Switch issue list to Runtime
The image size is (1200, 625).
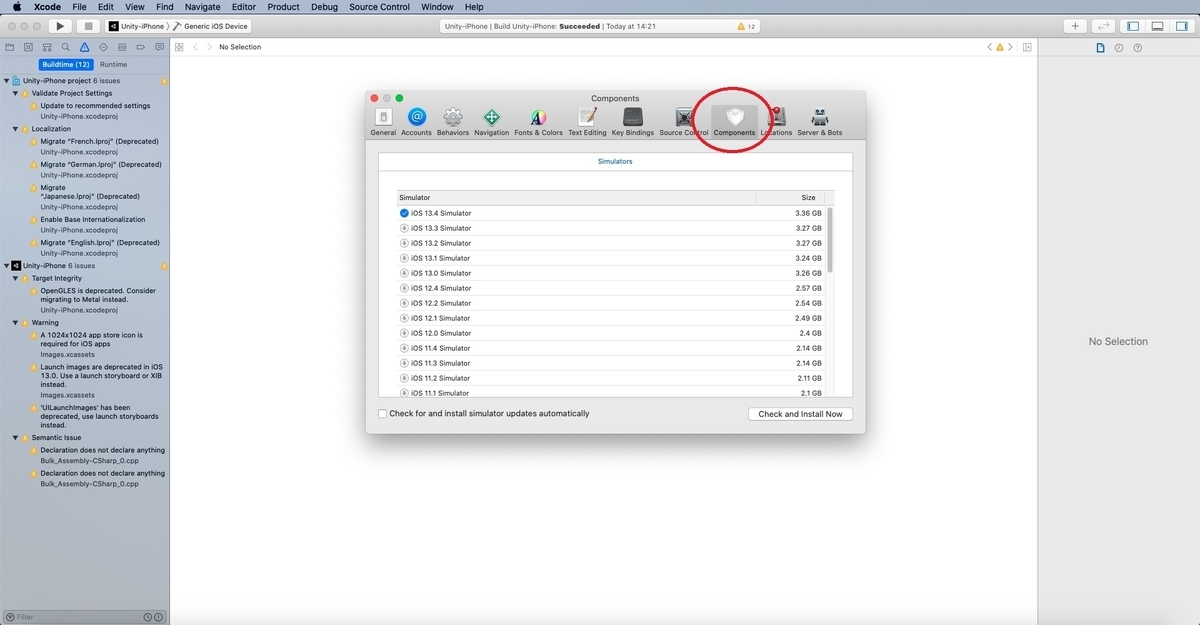(113, 64)
